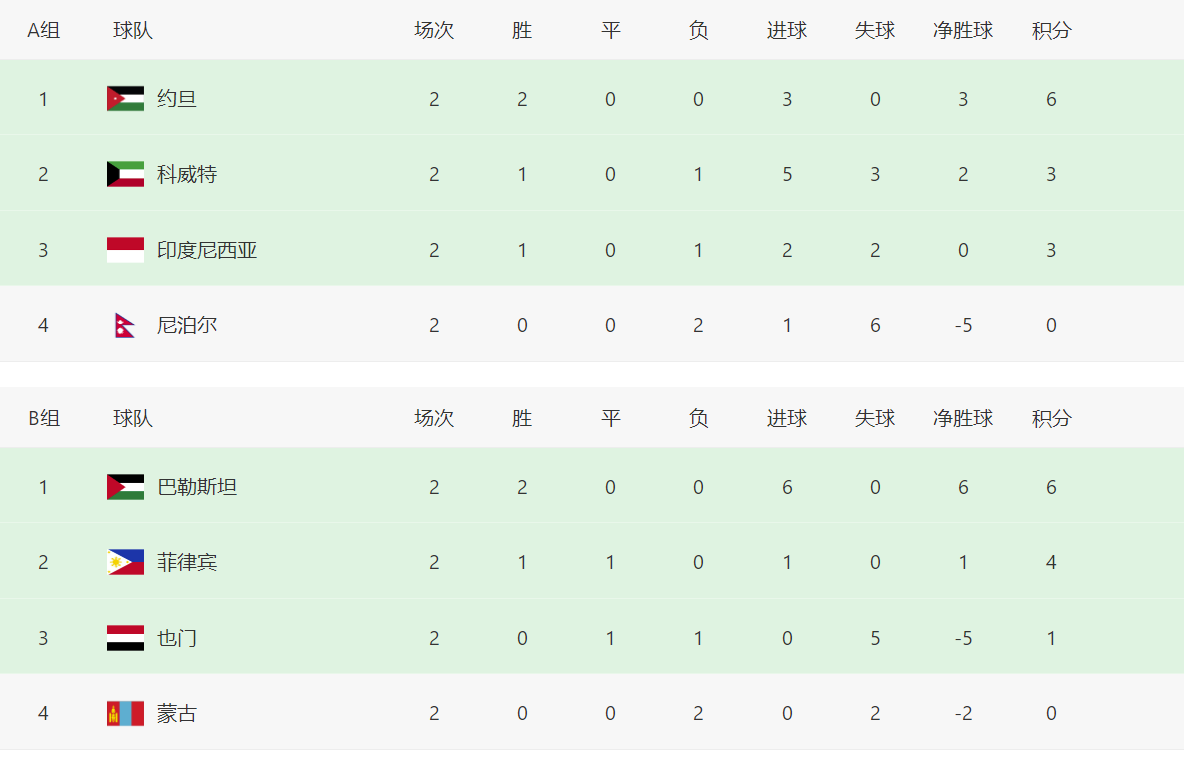Click the Indonesia flag icon

point(125,250)
